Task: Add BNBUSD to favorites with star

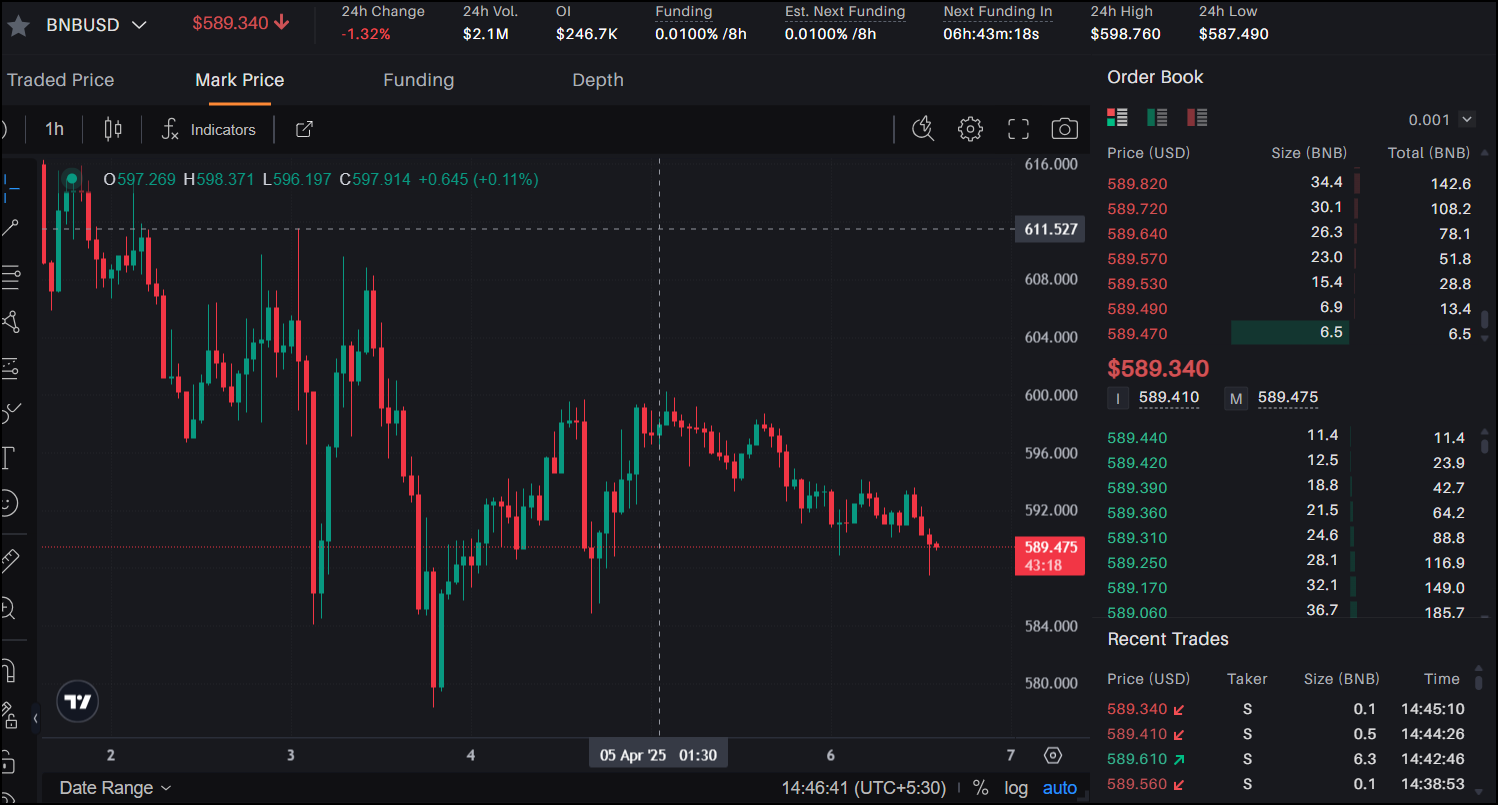Action: point(17,25)
